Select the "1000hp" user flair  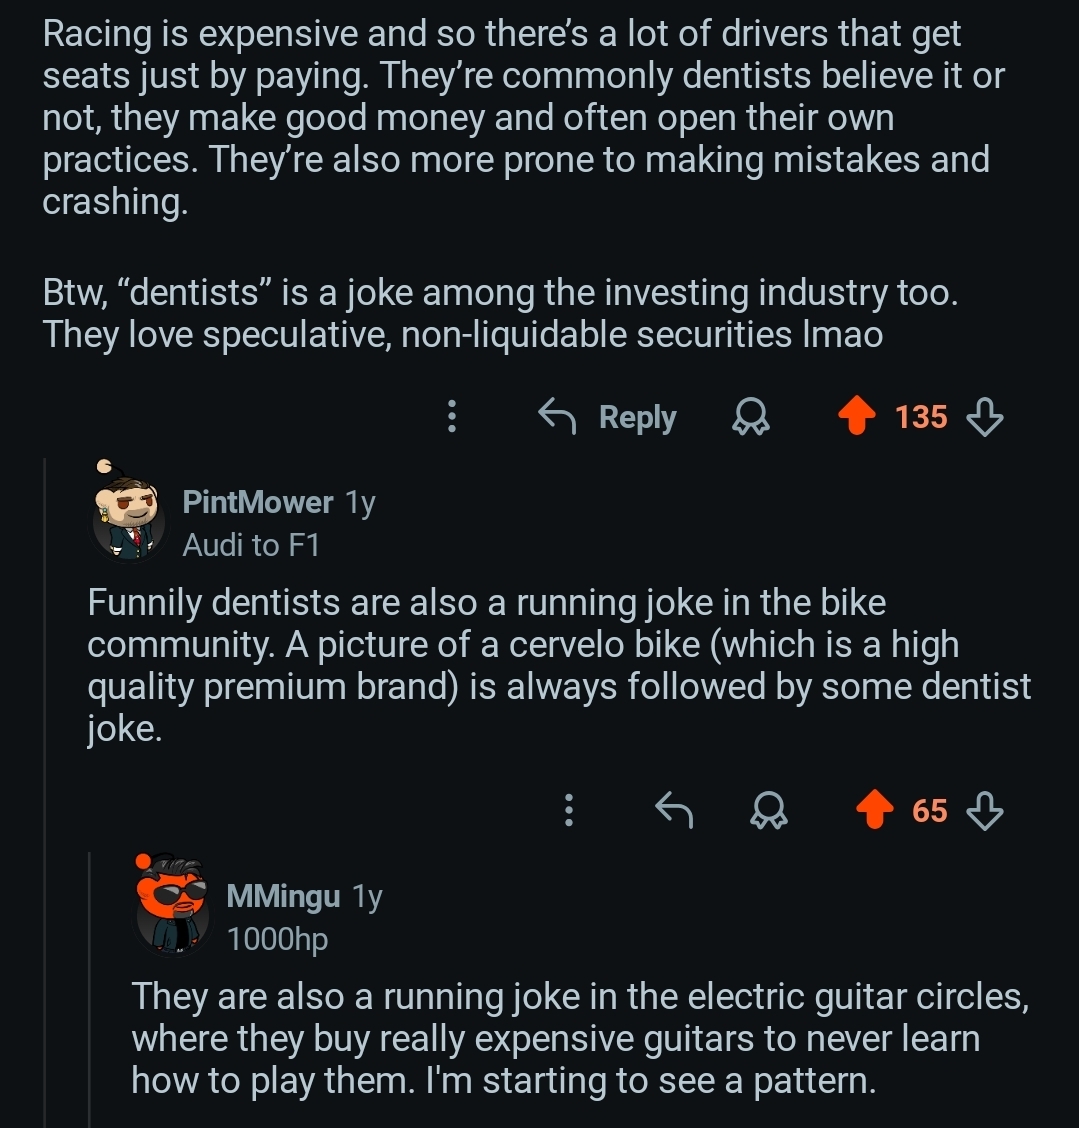point(277,939)
